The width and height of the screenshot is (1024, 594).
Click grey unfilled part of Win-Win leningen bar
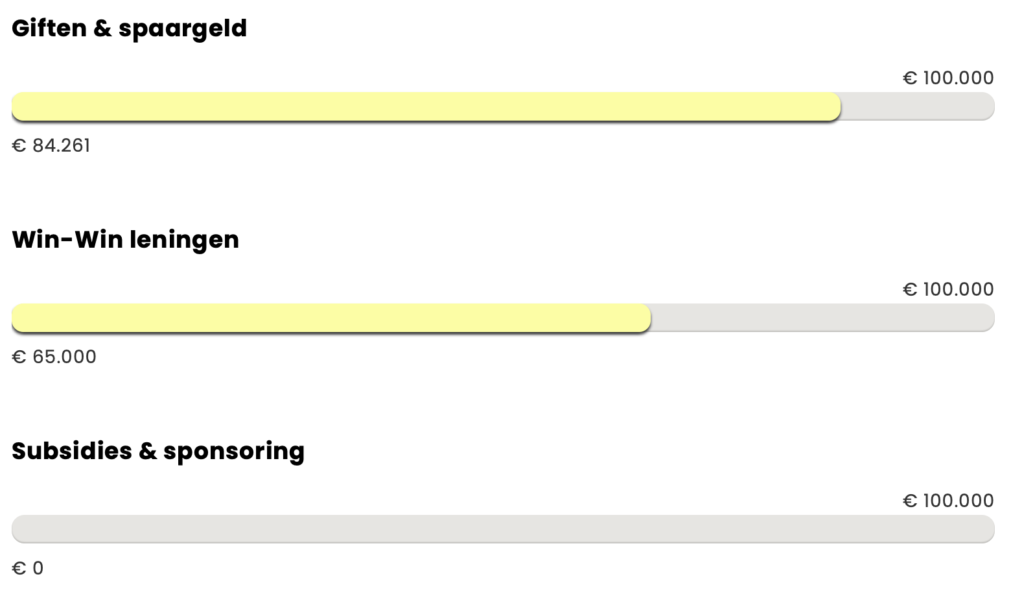[x=823, y=318]
